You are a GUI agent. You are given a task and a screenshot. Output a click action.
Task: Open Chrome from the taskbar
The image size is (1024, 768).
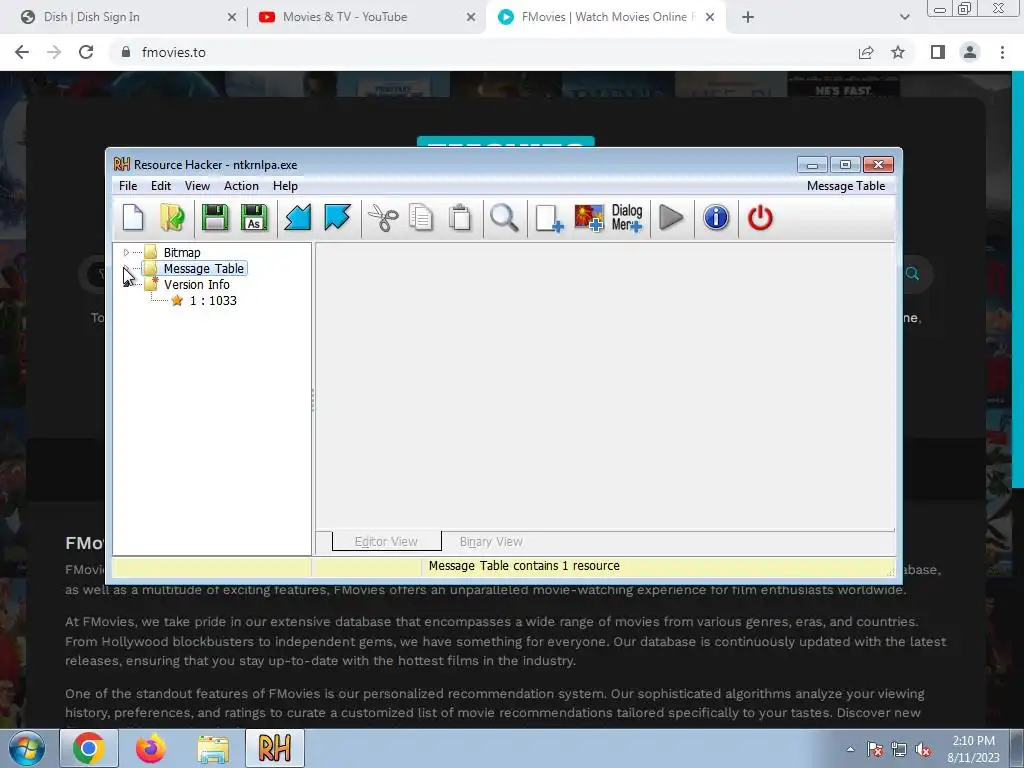(89, 748)
